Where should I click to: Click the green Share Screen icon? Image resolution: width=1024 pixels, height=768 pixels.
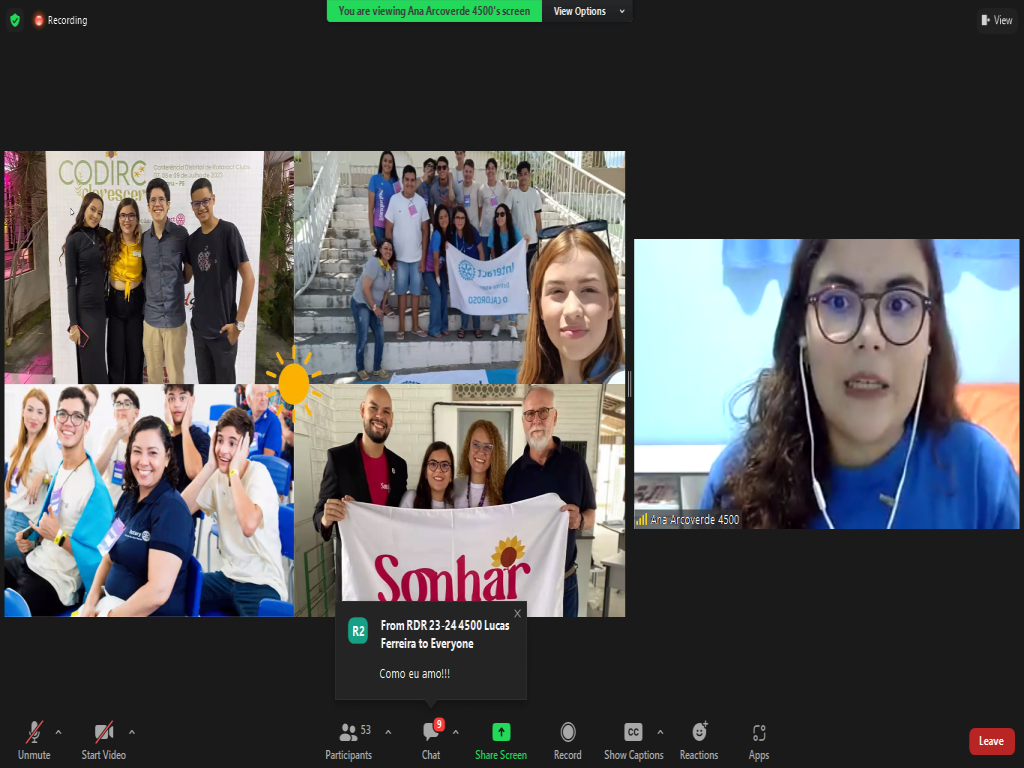501,732
